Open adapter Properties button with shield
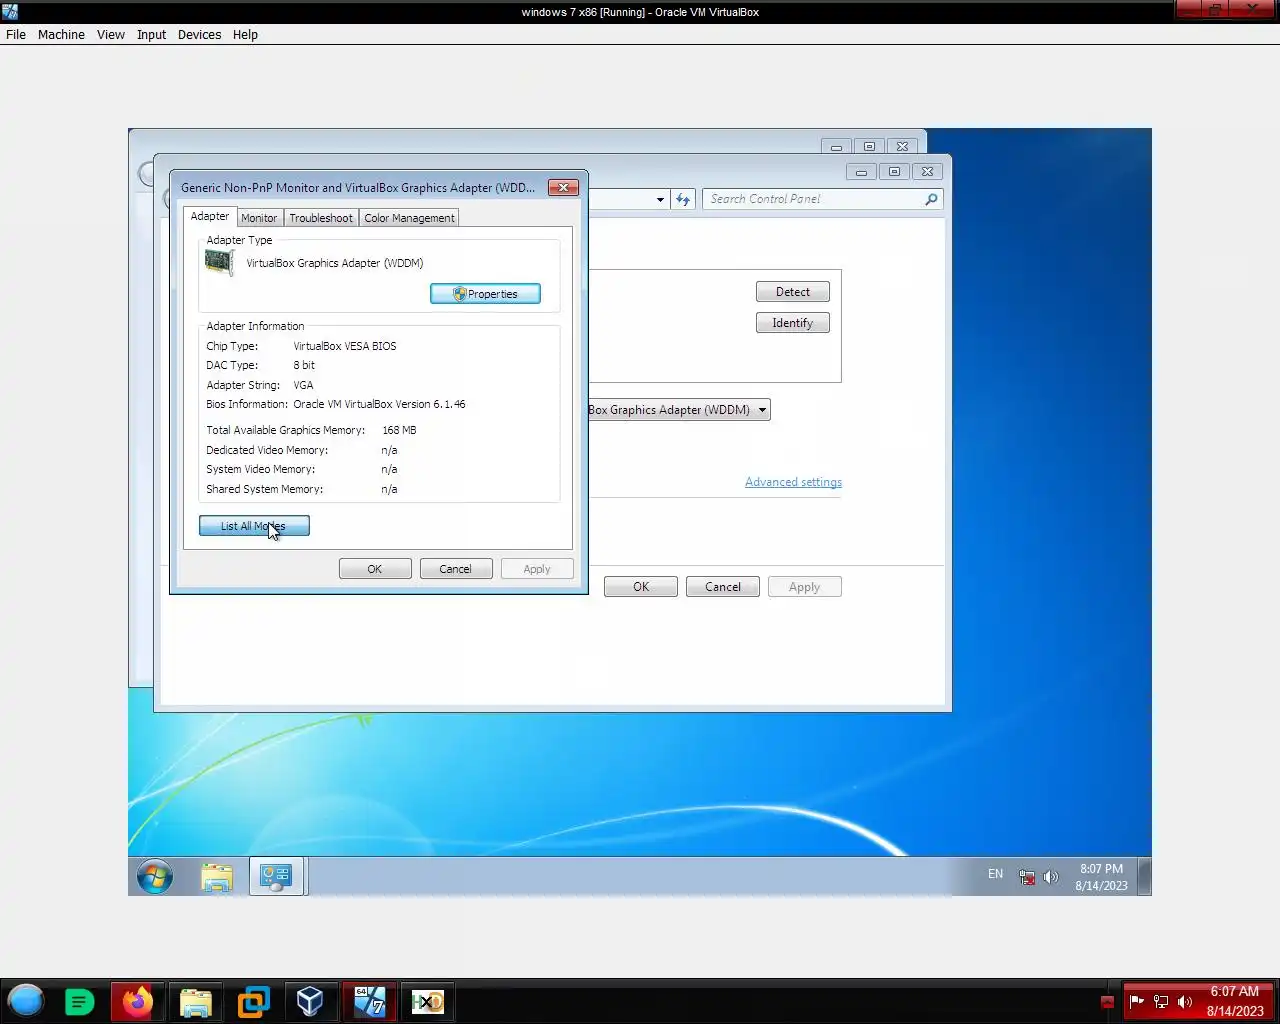 (x=485, y=294)
